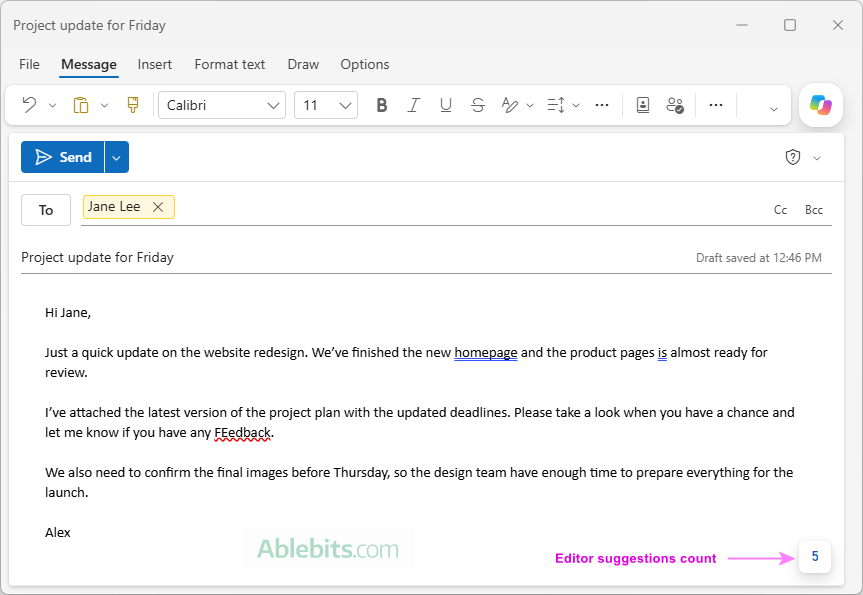Click the line spacing icon
This screenshot has width=863, height=595.
click(556, 105)
